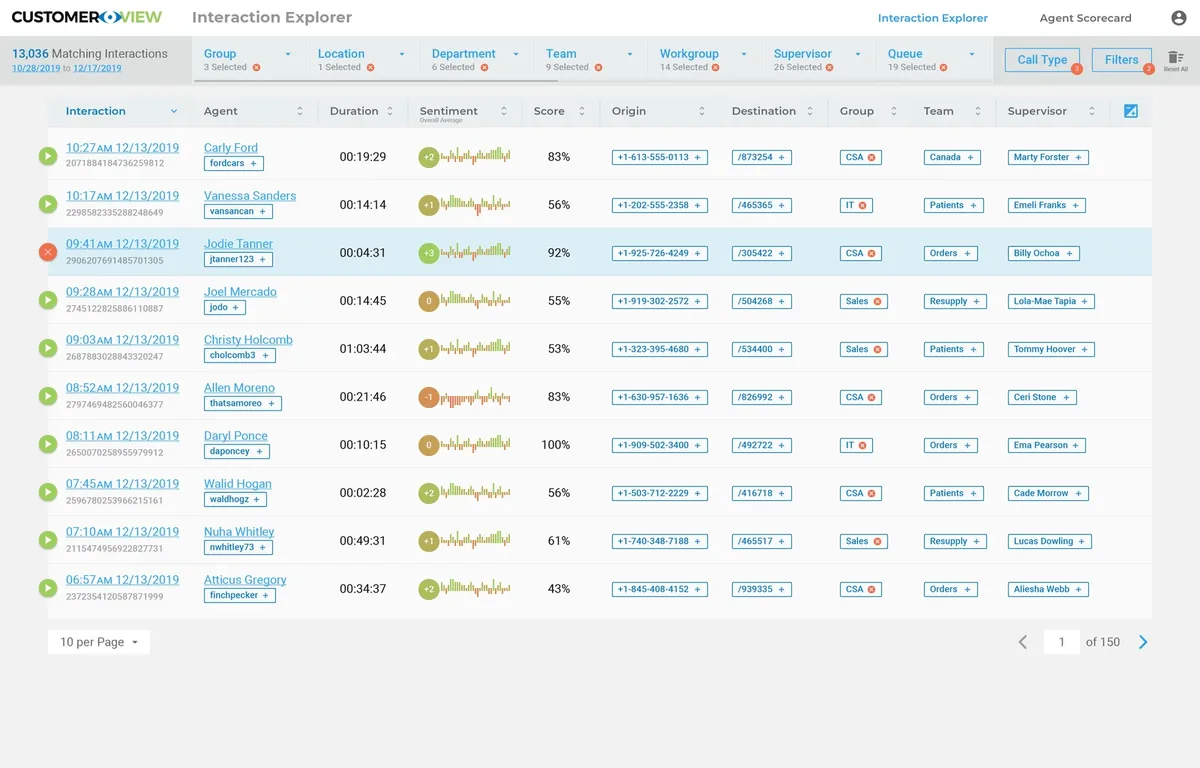The width and height of the screenshot is (1200, 768).
Task: Play the Walid Hogan interaction recording
Action: (x=47, y=492)
